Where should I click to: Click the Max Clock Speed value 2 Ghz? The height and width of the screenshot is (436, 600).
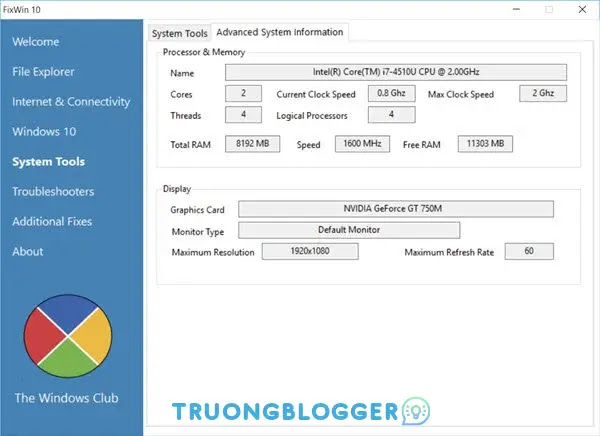[x=543, y=93]
